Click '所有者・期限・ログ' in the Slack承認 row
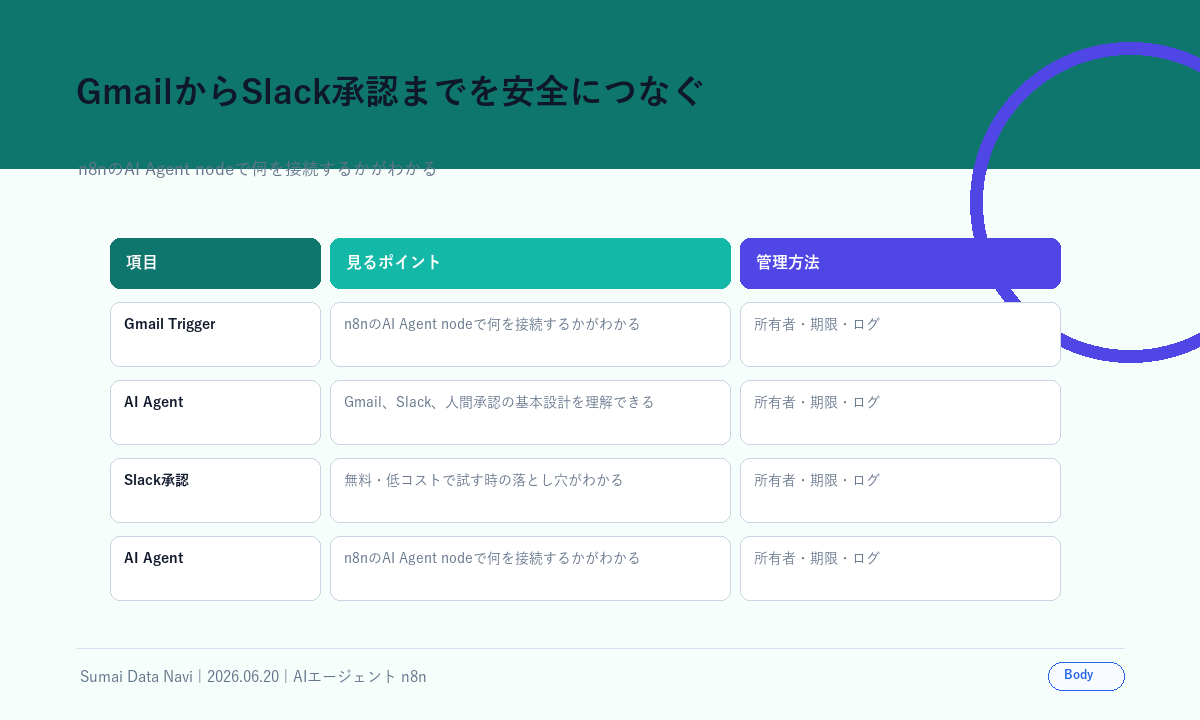The height and width of the screenshot is (720, 1200). tap(900, 490)
